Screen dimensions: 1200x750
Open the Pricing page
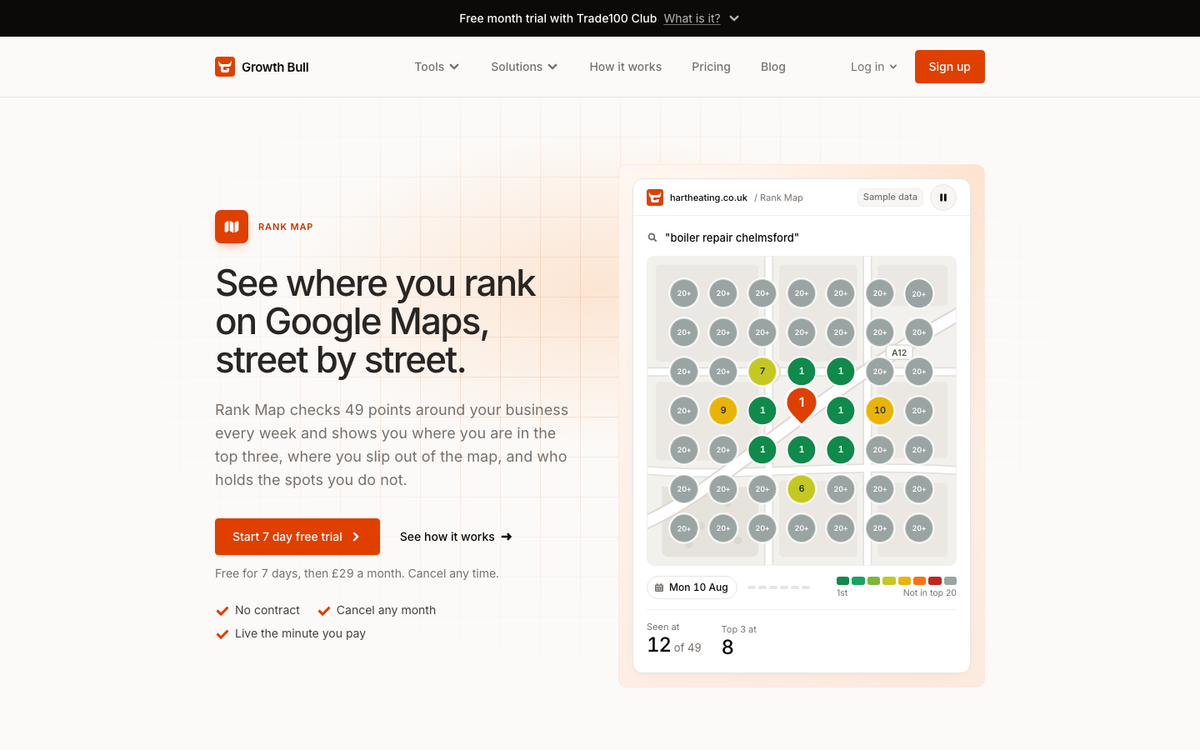pyautogui.click(x=711, y=67)
